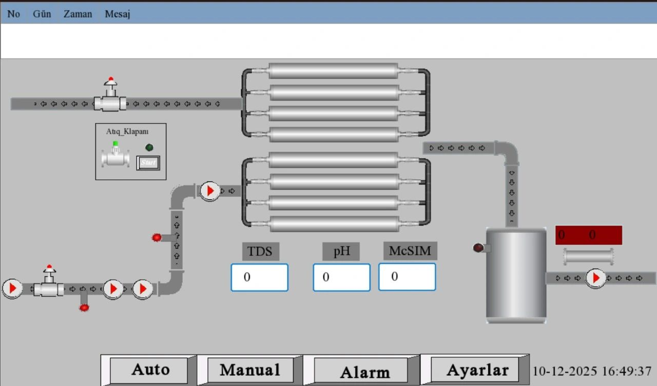Select the bottom membrane tube of the lower bank
Viewport: 657px width, 386px height.
334,224
